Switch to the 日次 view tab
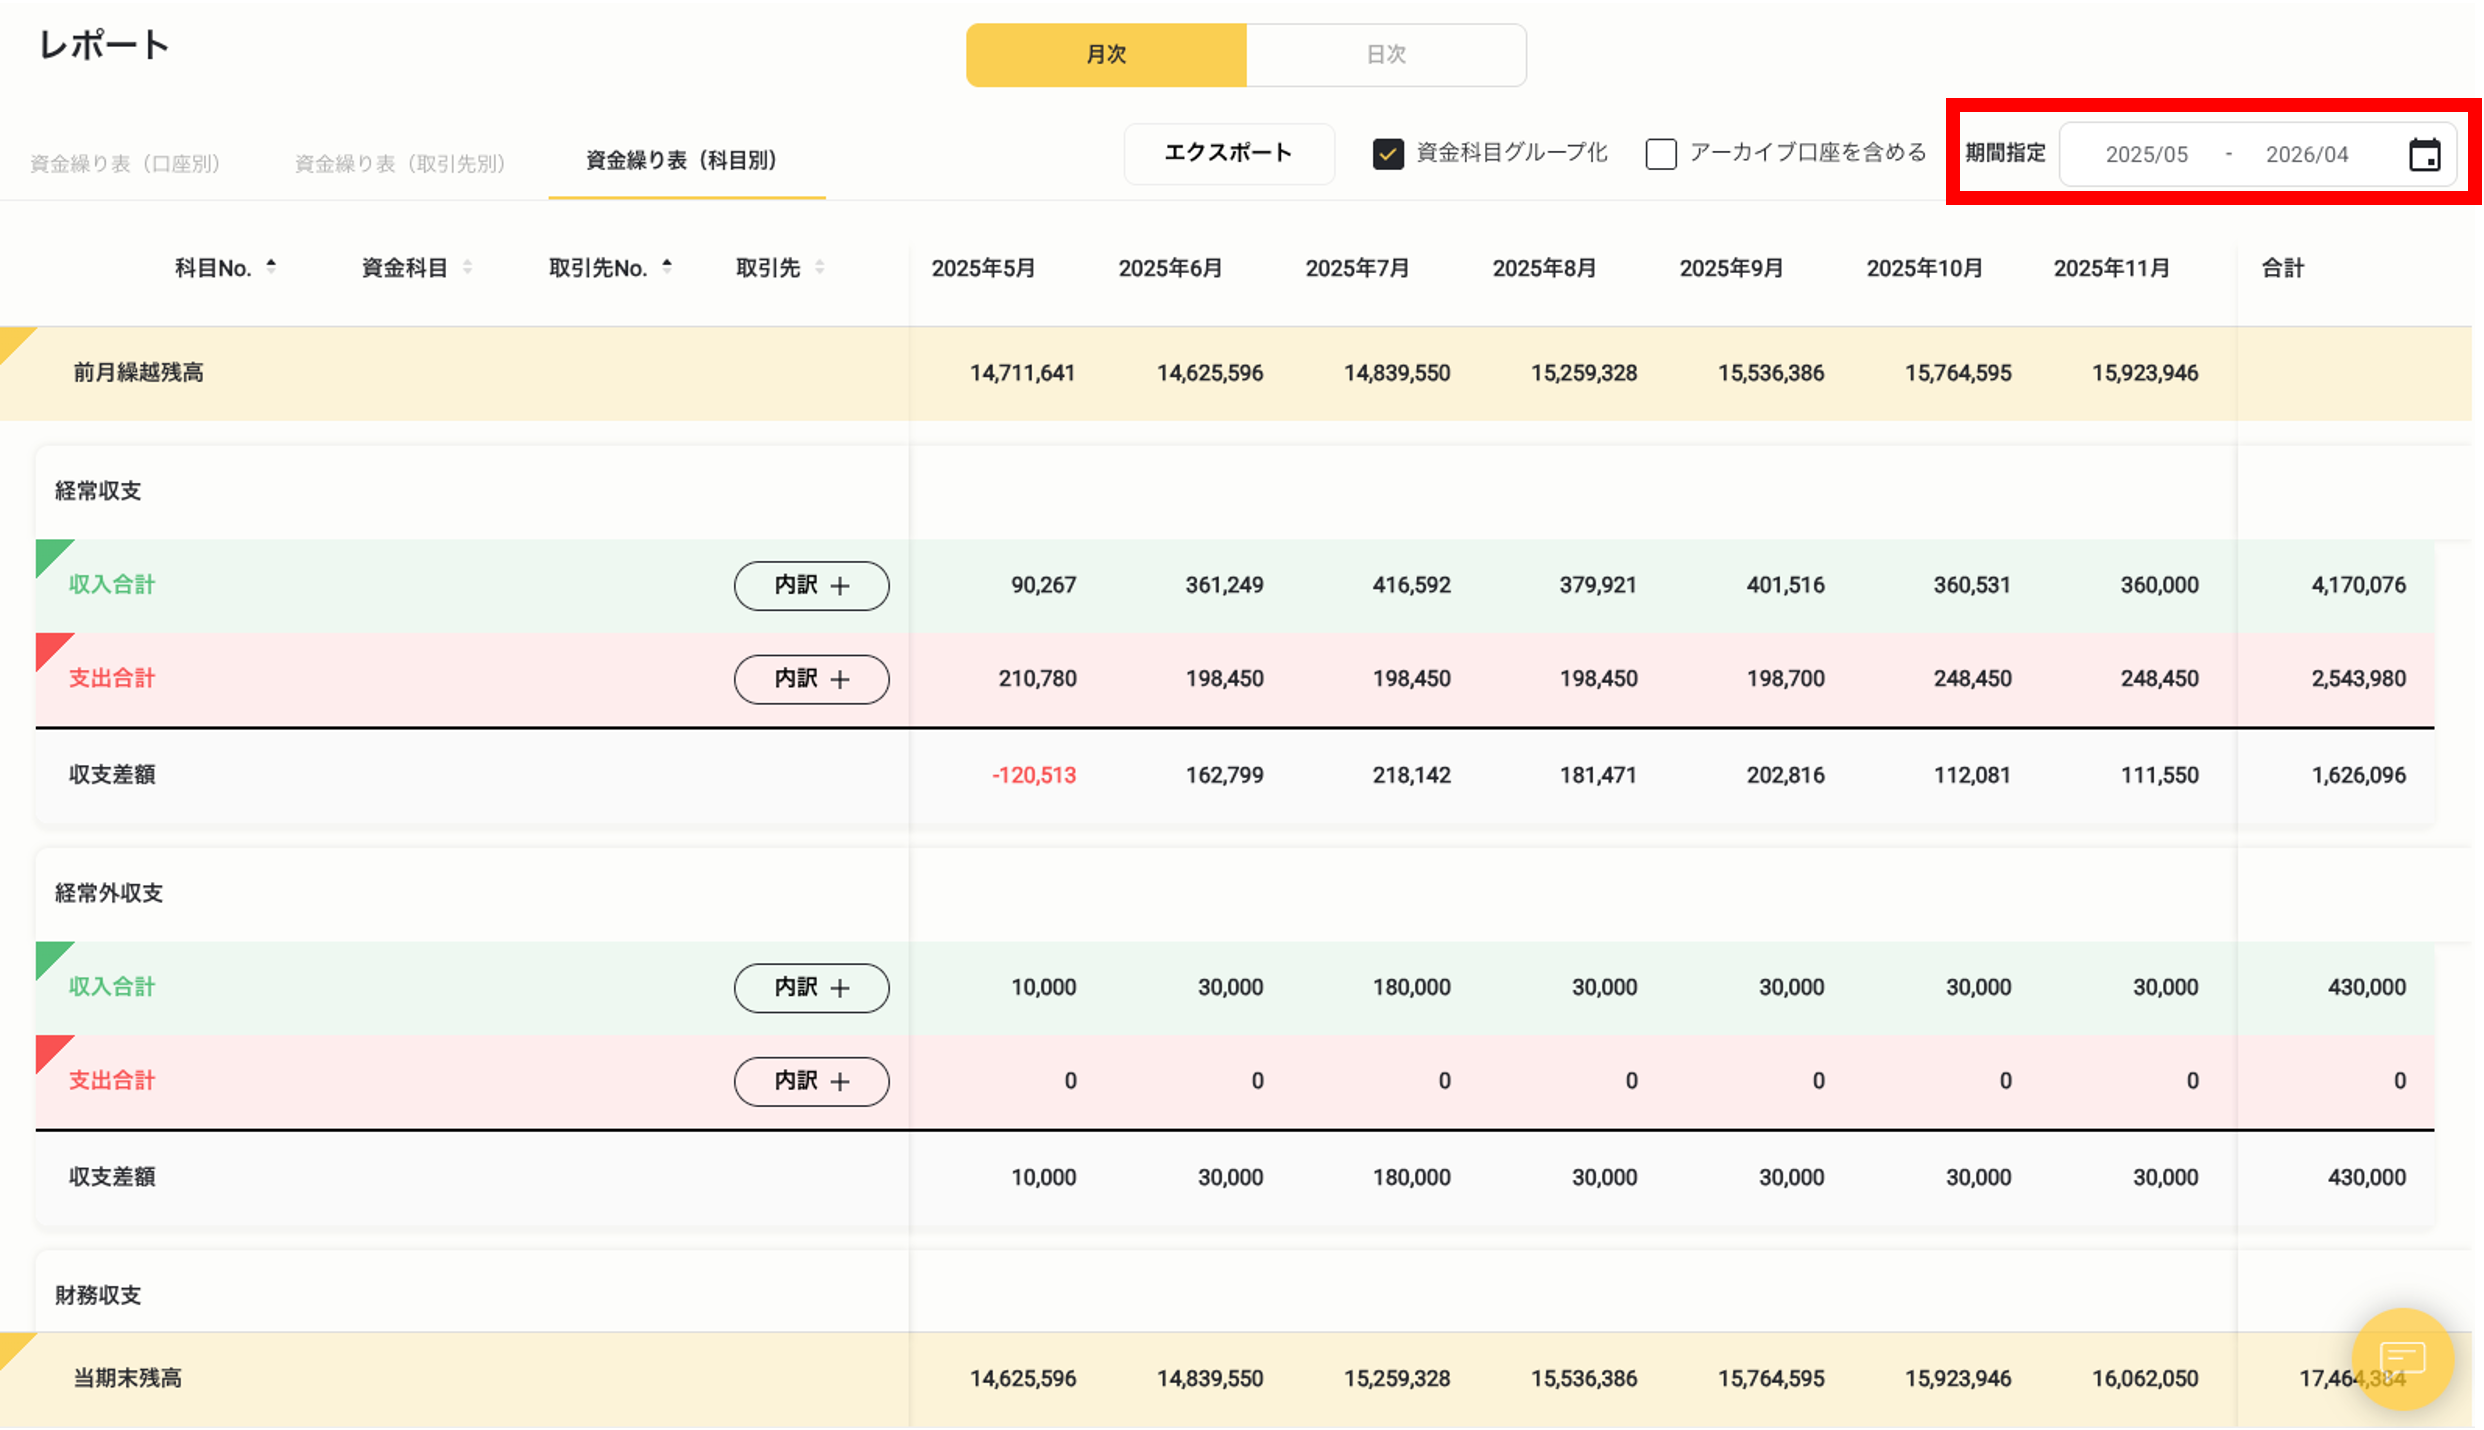This screenshot has width=2484, height=1430. click(x=1386, y=55)
